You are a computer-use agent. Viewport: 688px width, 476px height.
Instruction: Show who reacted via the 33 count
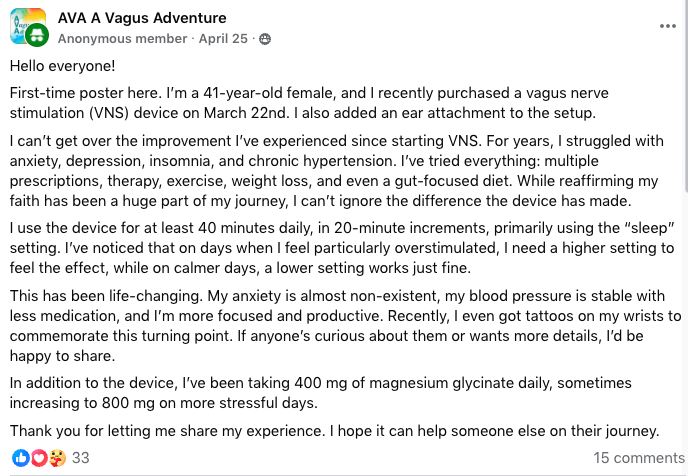pyautogui.click(x=81, y=458)
